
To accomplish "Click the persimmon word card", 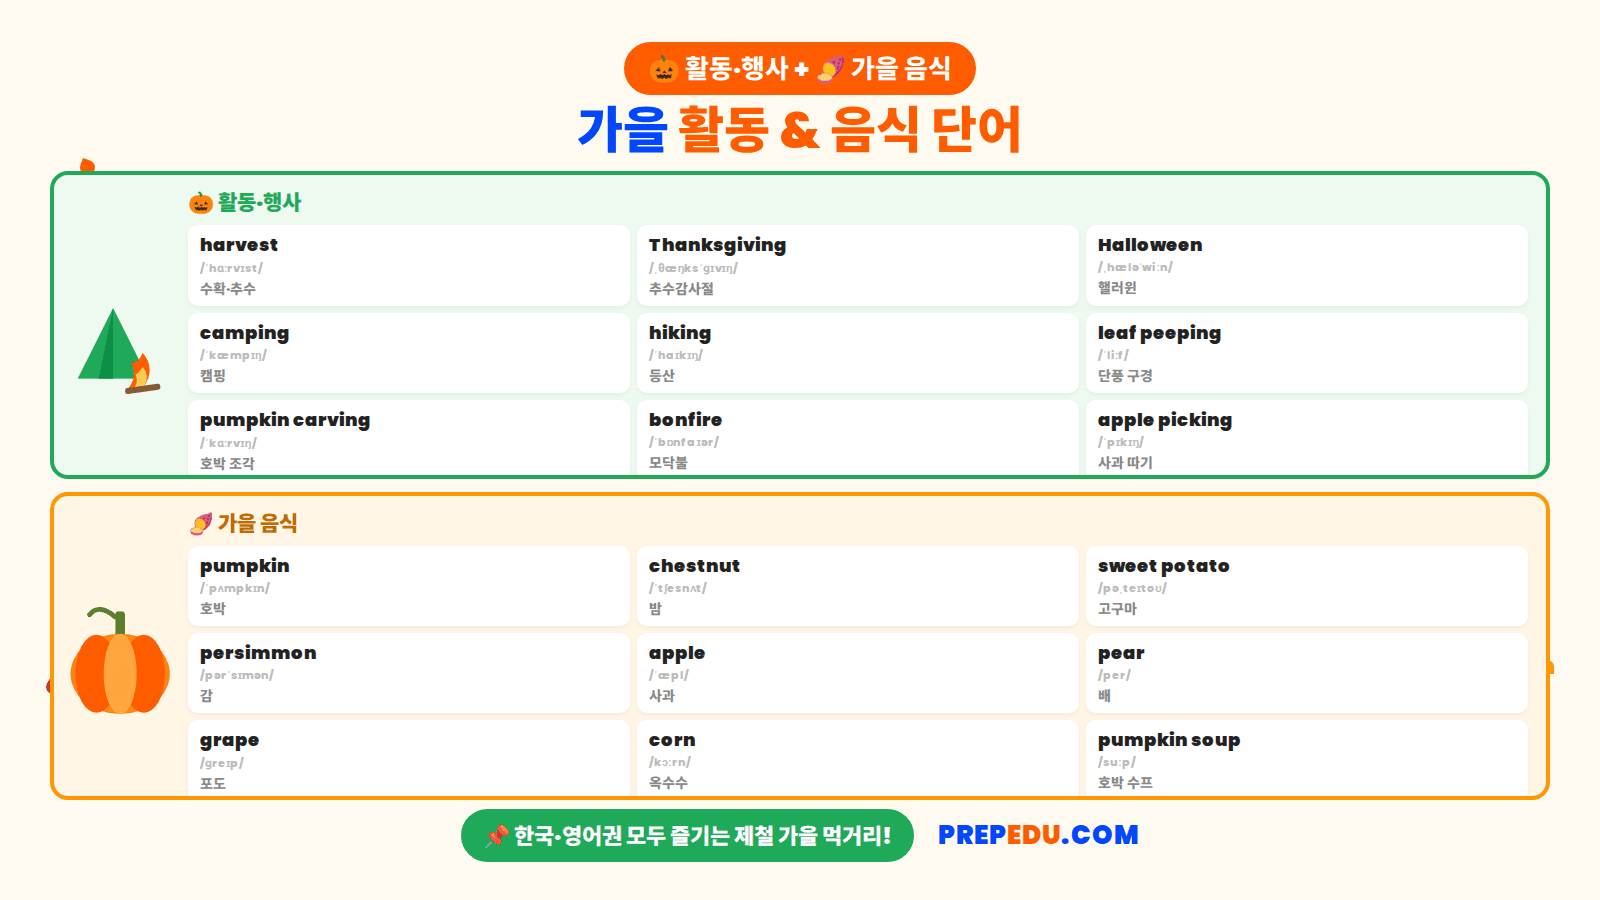I will 409,673.
